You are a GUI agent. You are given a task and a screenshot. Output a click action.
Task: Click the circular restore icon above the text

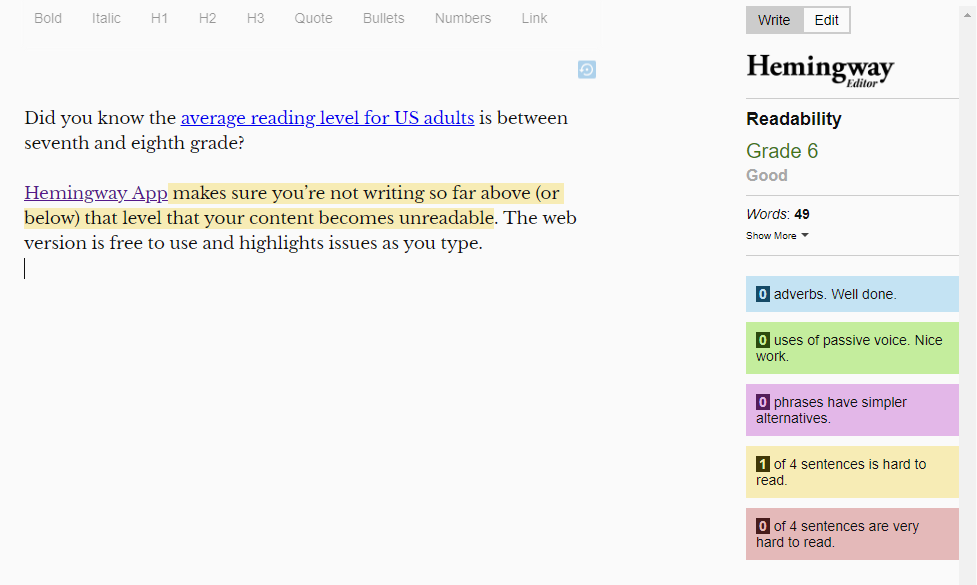click(x=586, y=69)
